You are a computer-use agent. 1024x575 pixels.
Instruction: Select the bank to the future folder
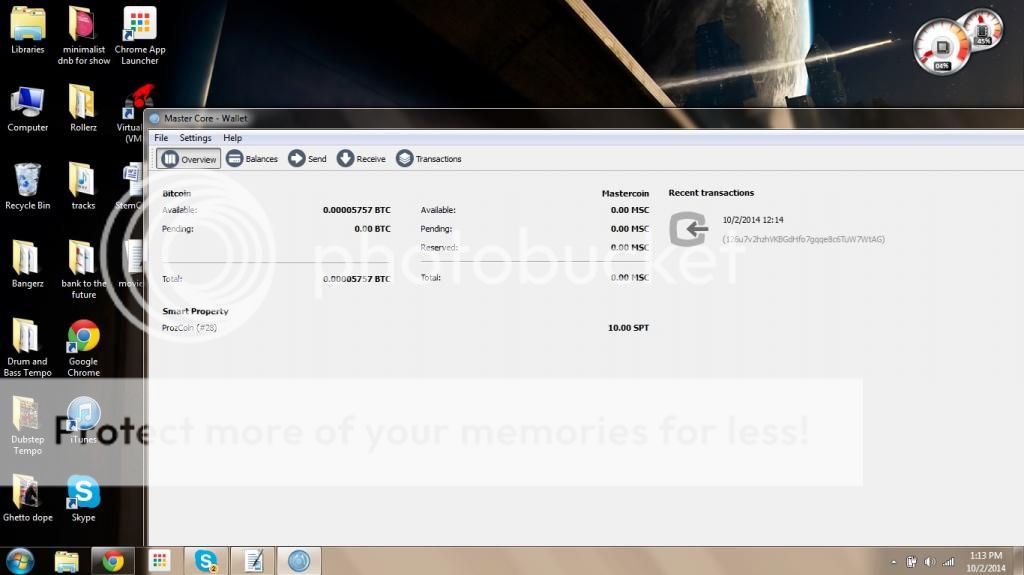[x=84, y=270]
